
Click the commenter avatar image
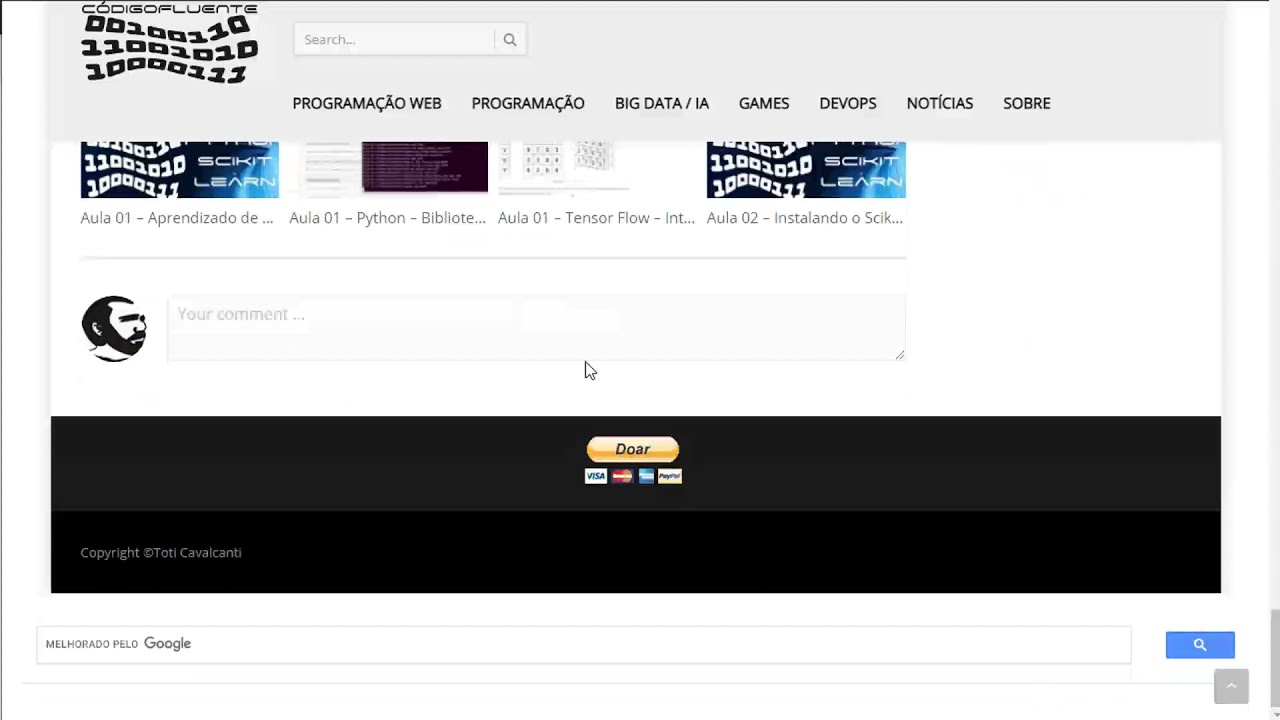pyautogui.click(x=114, y=328)
